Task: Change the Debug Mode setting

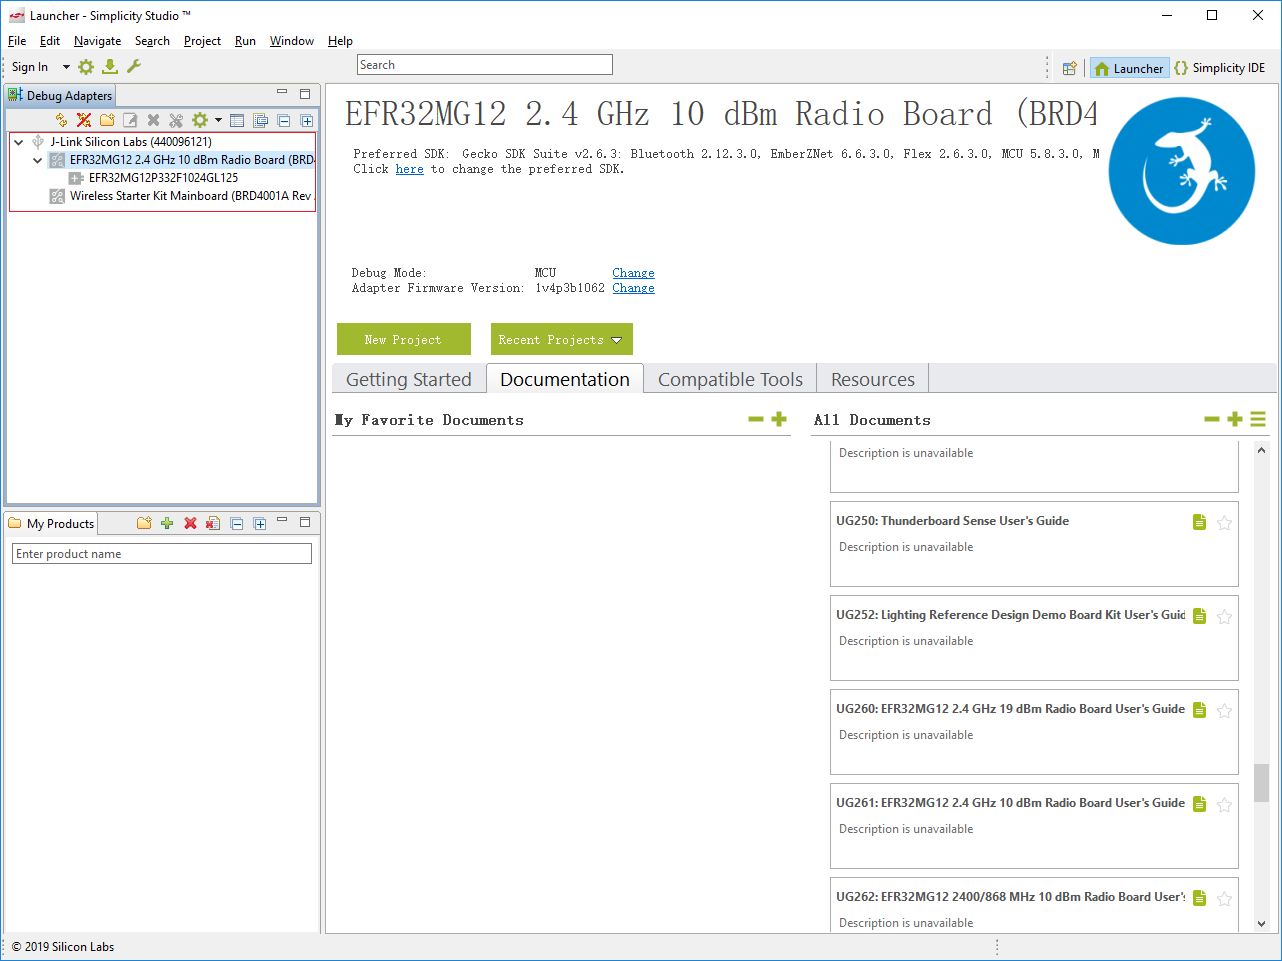Action: click(x=634, y=273)
